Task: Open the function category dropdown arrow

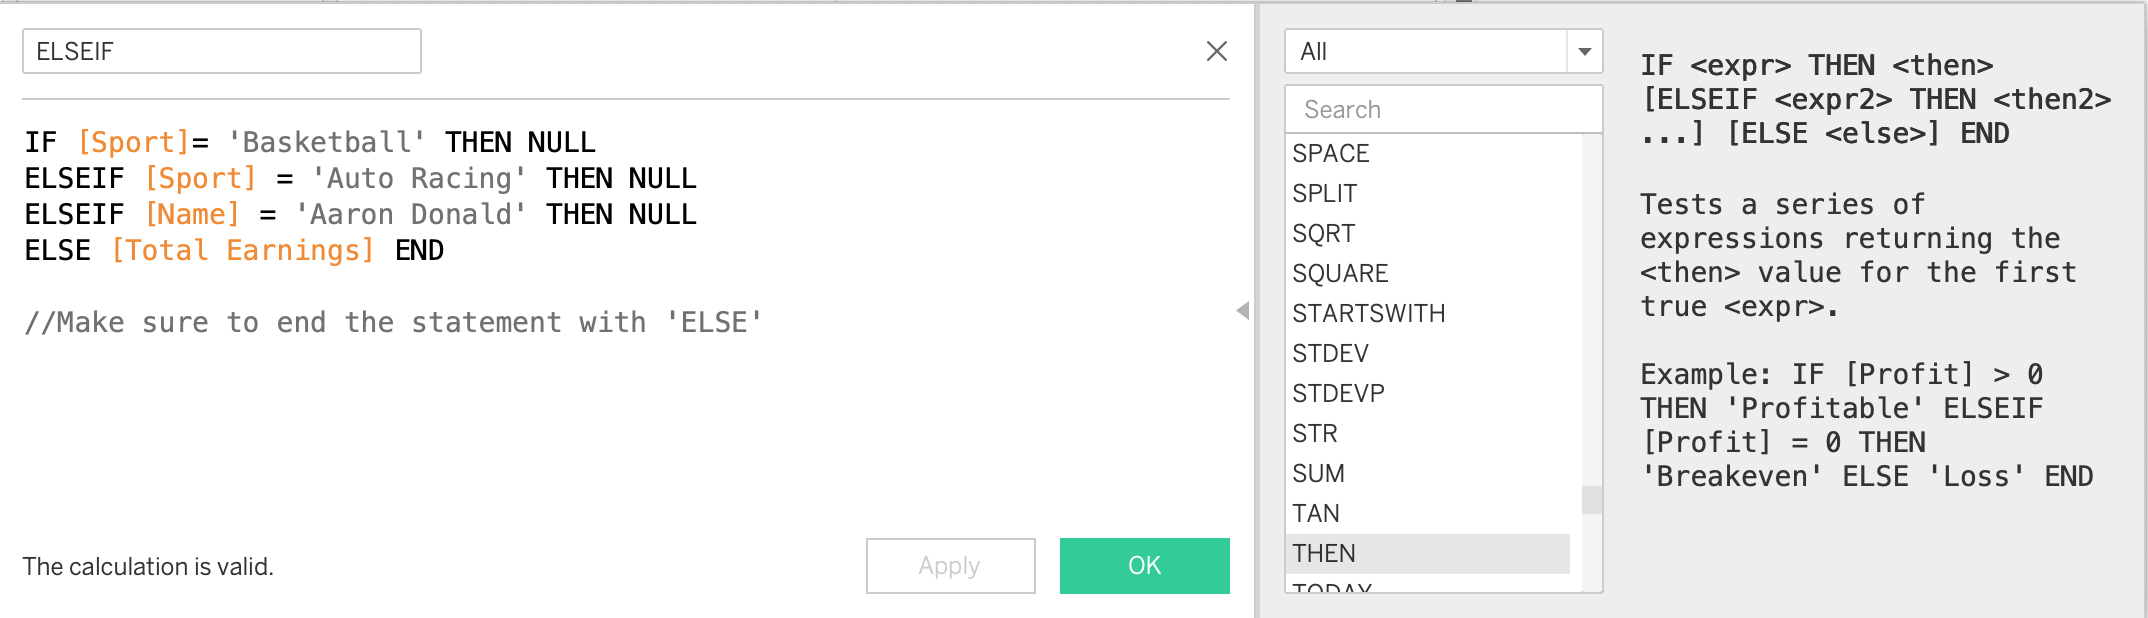Action: pyautogui.click(x=1584, y=51)
